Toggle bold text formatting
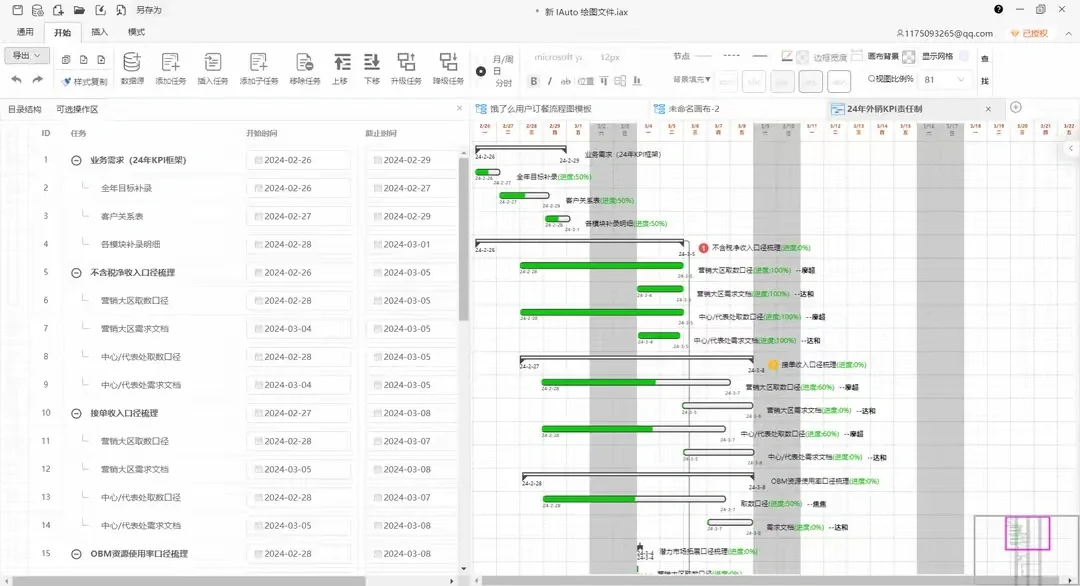Viewport: 1080px width, 586px height. (x=534, y=81)
